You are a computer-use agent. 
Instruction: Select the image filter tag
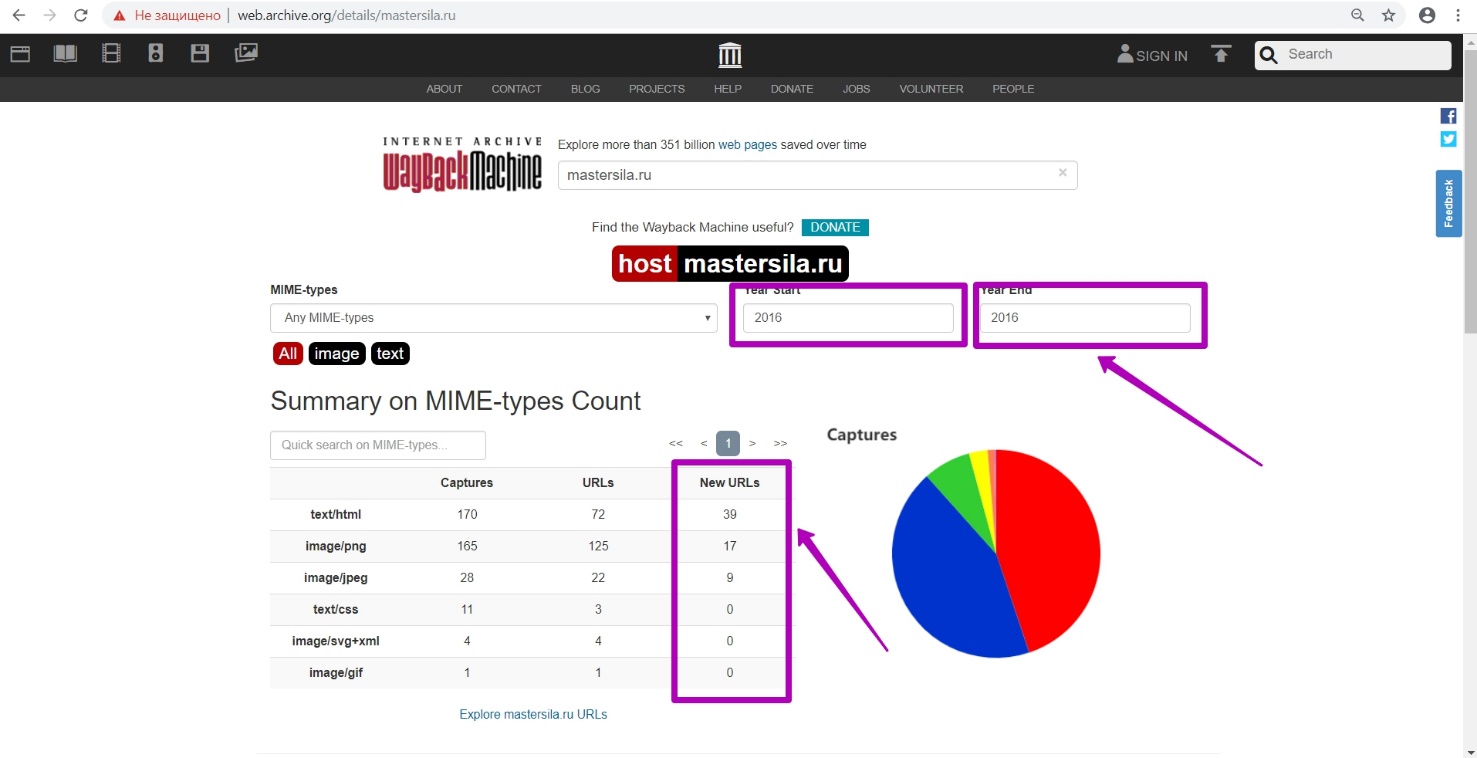pos(337,353)
